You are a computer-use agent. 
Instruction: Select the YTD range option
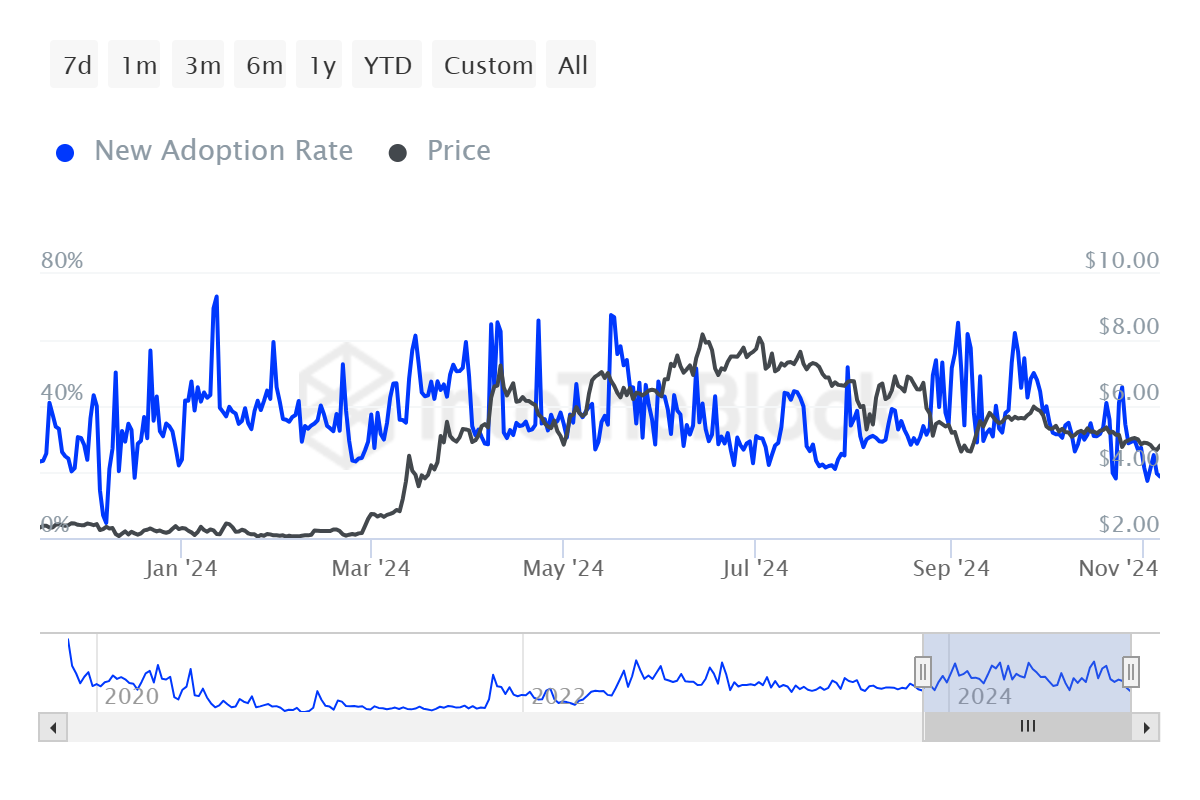pos(387,66)
